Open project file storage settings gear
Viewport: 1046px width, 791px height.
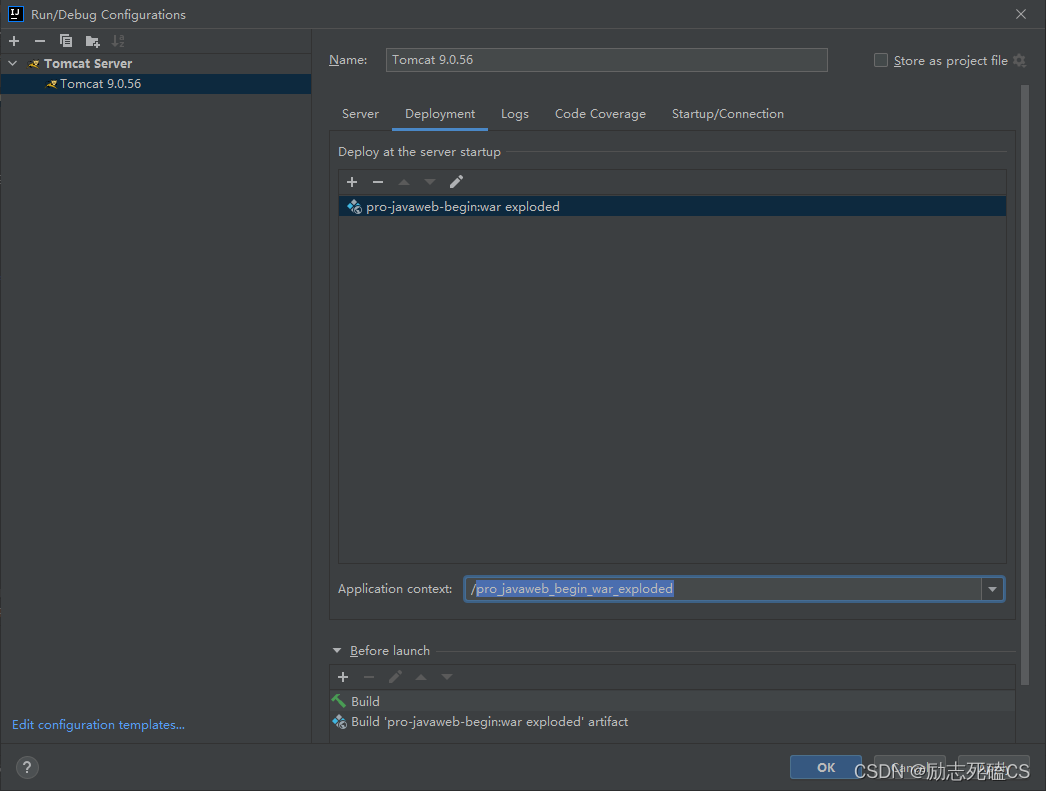[1019, 61]
